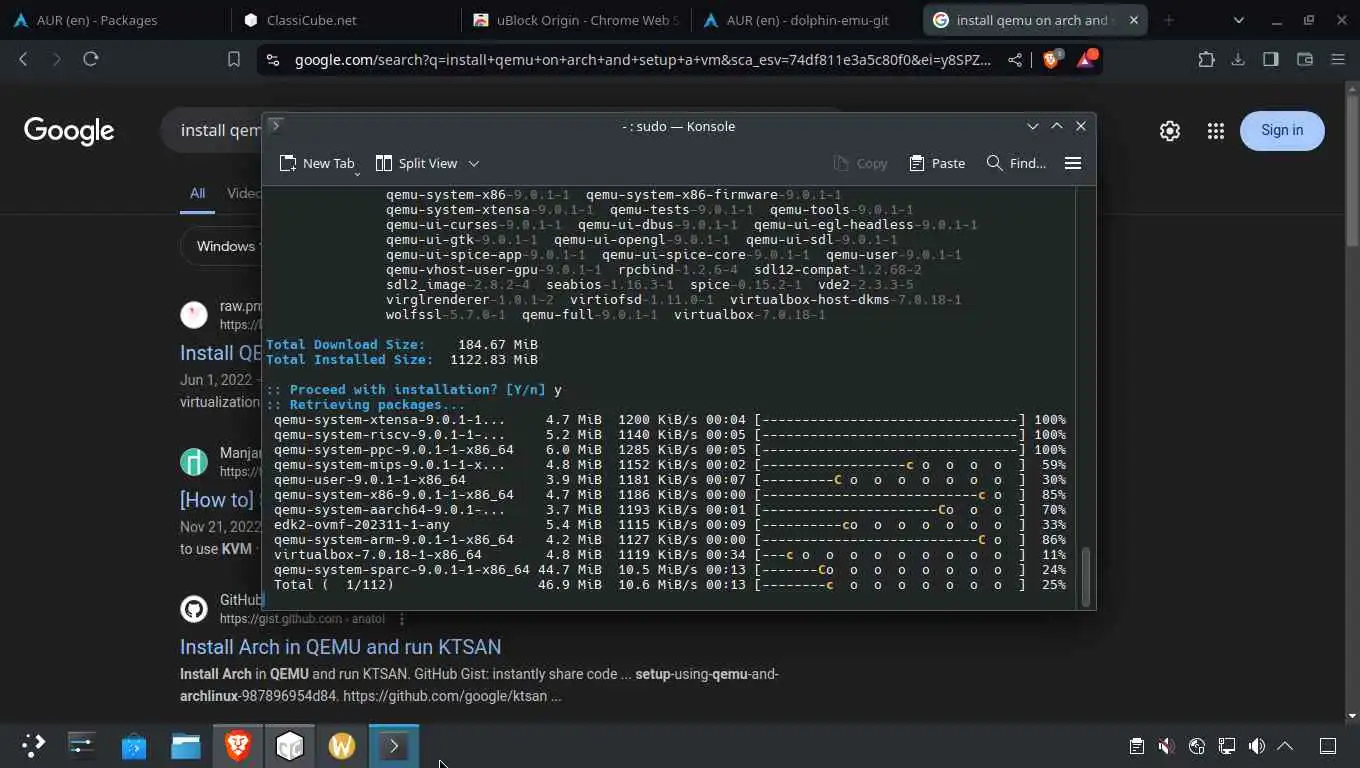Click the Windows filter chip
The image size is (1360, 768).
(x=222, y=246)
